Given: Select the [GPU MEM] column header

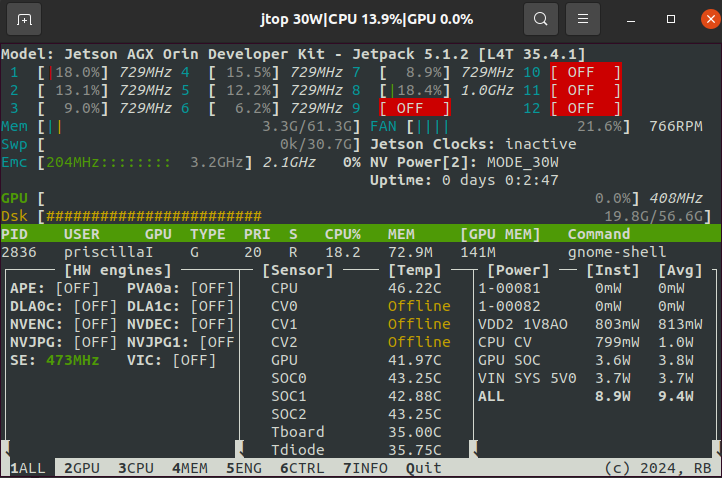Looking at the screenshot, I should (x=500, y=234).
